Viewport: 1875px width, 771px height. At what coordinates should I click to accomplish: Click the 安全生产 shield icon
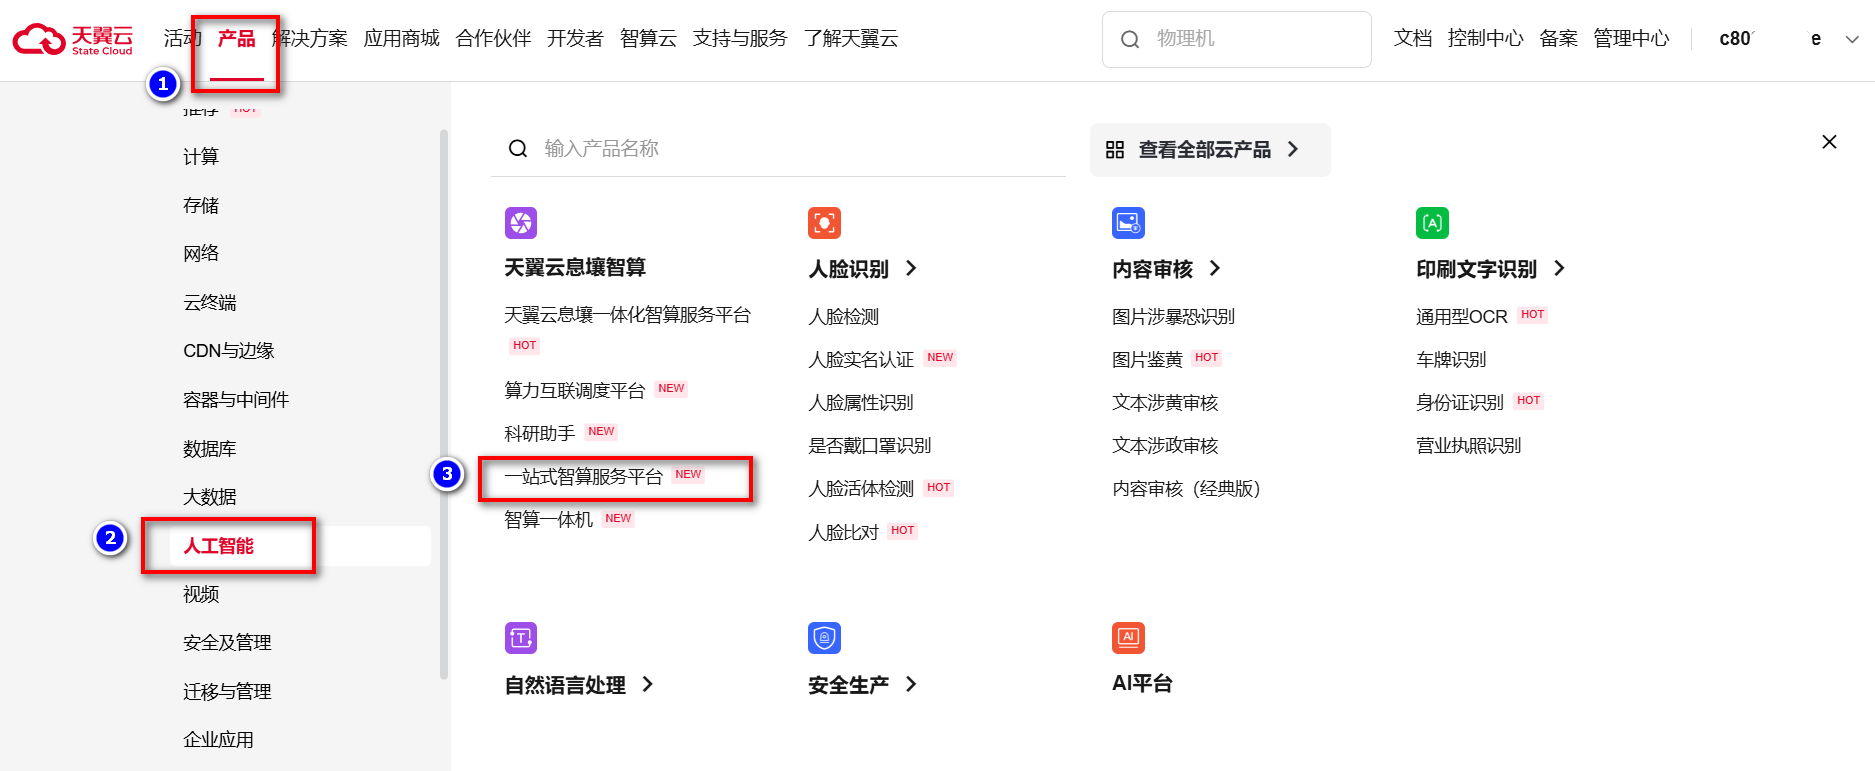pos(825,638)
